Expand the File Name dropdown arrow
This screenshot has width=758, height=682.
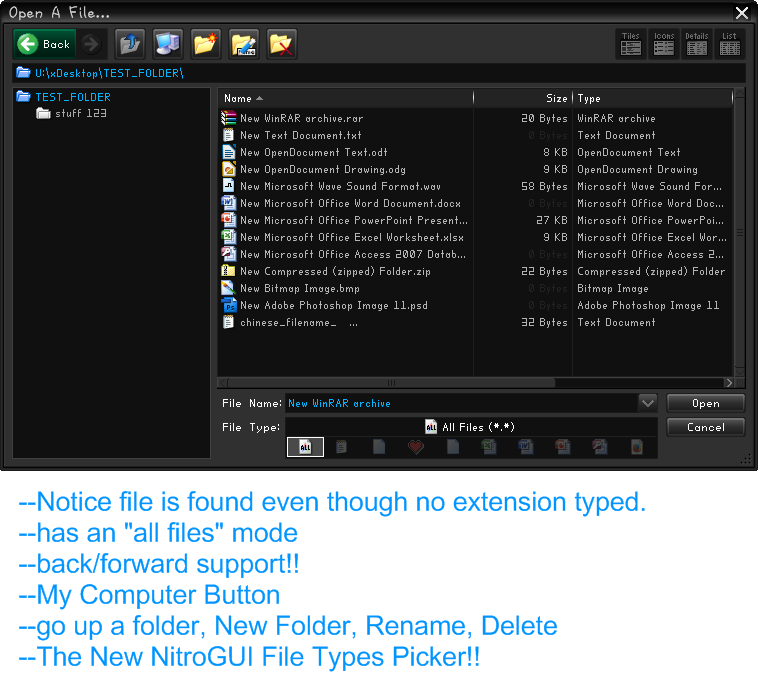coord(647,403)
